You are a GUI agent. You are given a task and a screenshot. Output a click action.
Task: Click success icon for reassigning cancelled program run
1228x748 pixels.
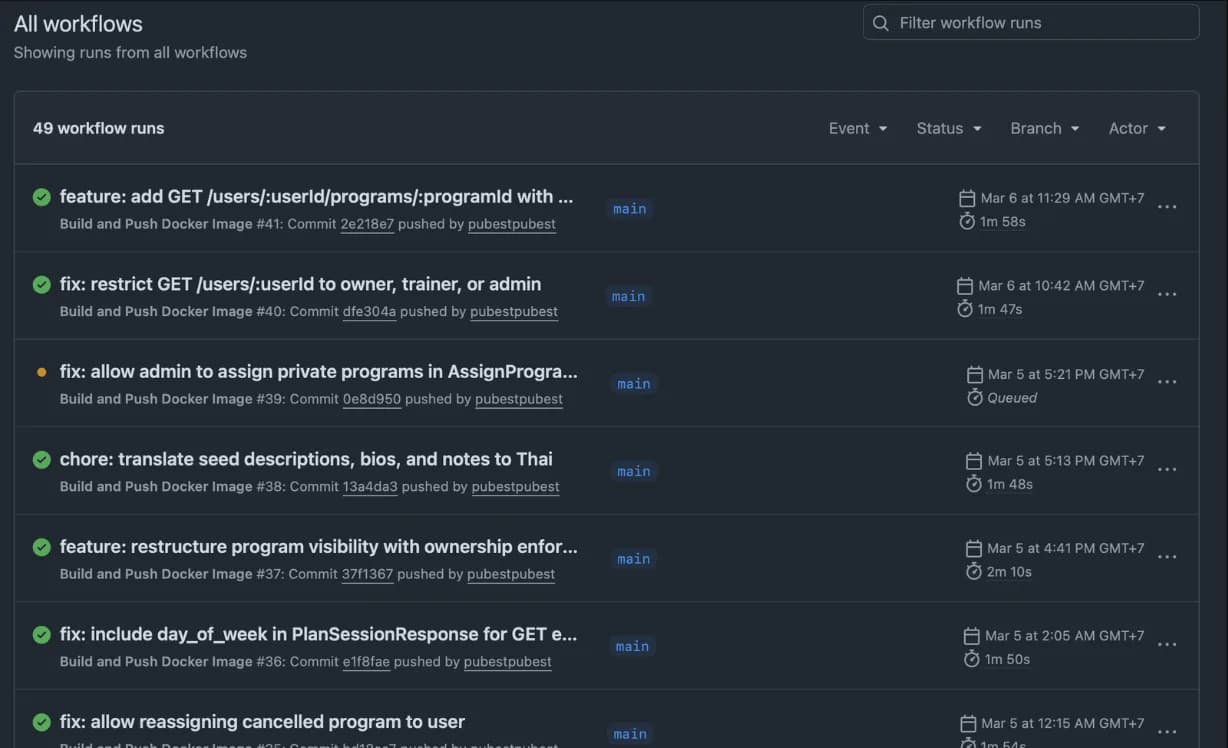[x=42, y=722]
